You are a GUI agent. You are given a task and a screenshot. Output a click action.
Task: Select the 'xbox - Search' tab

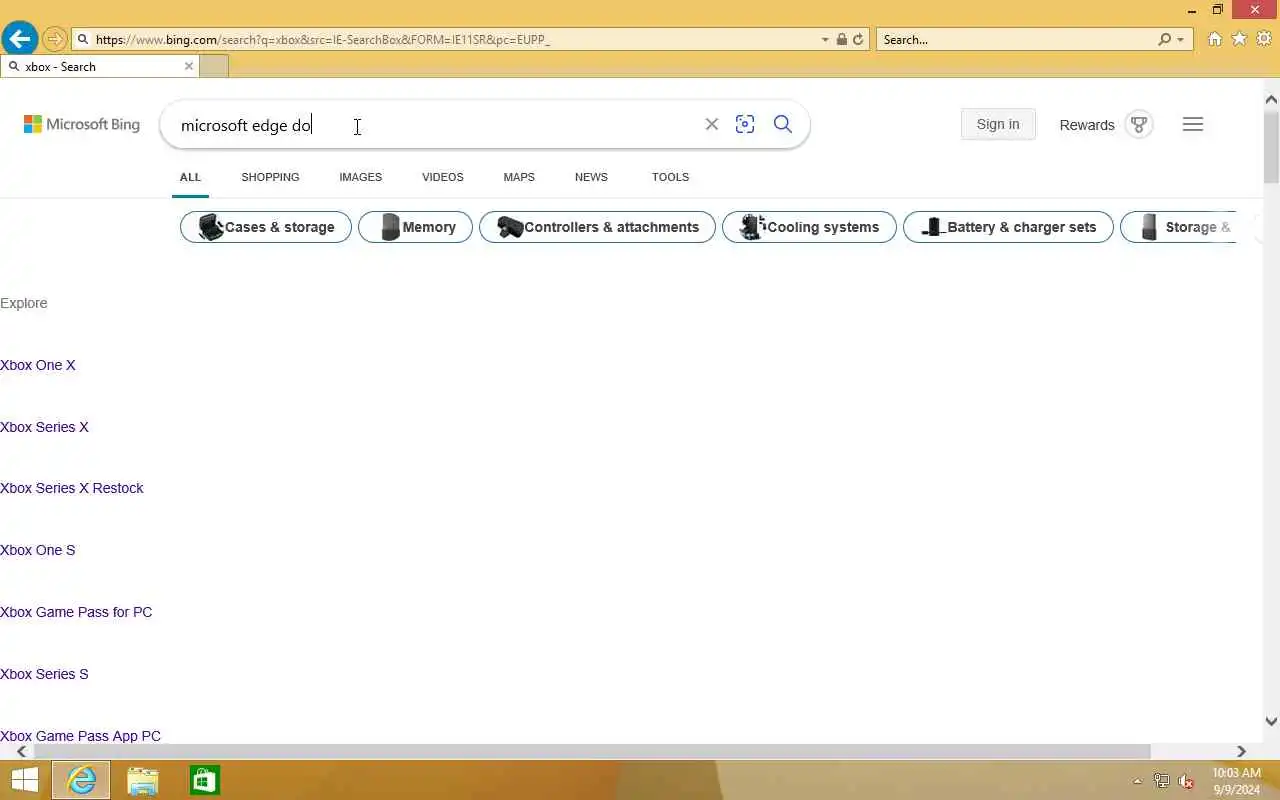tap(100, 66)
